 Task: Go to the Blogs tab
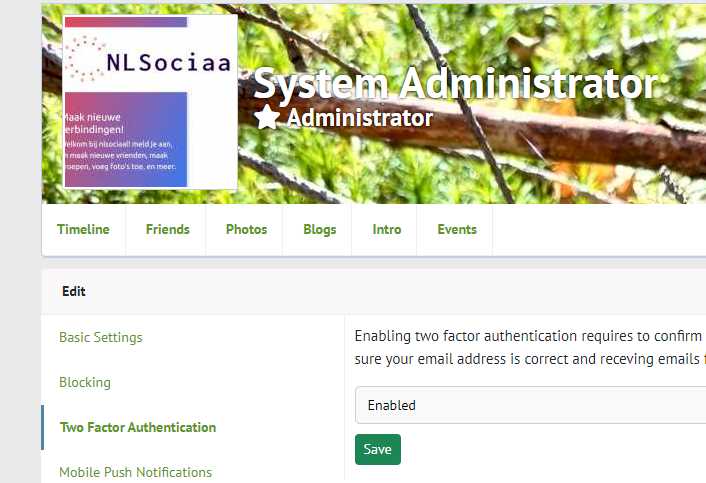320,230
